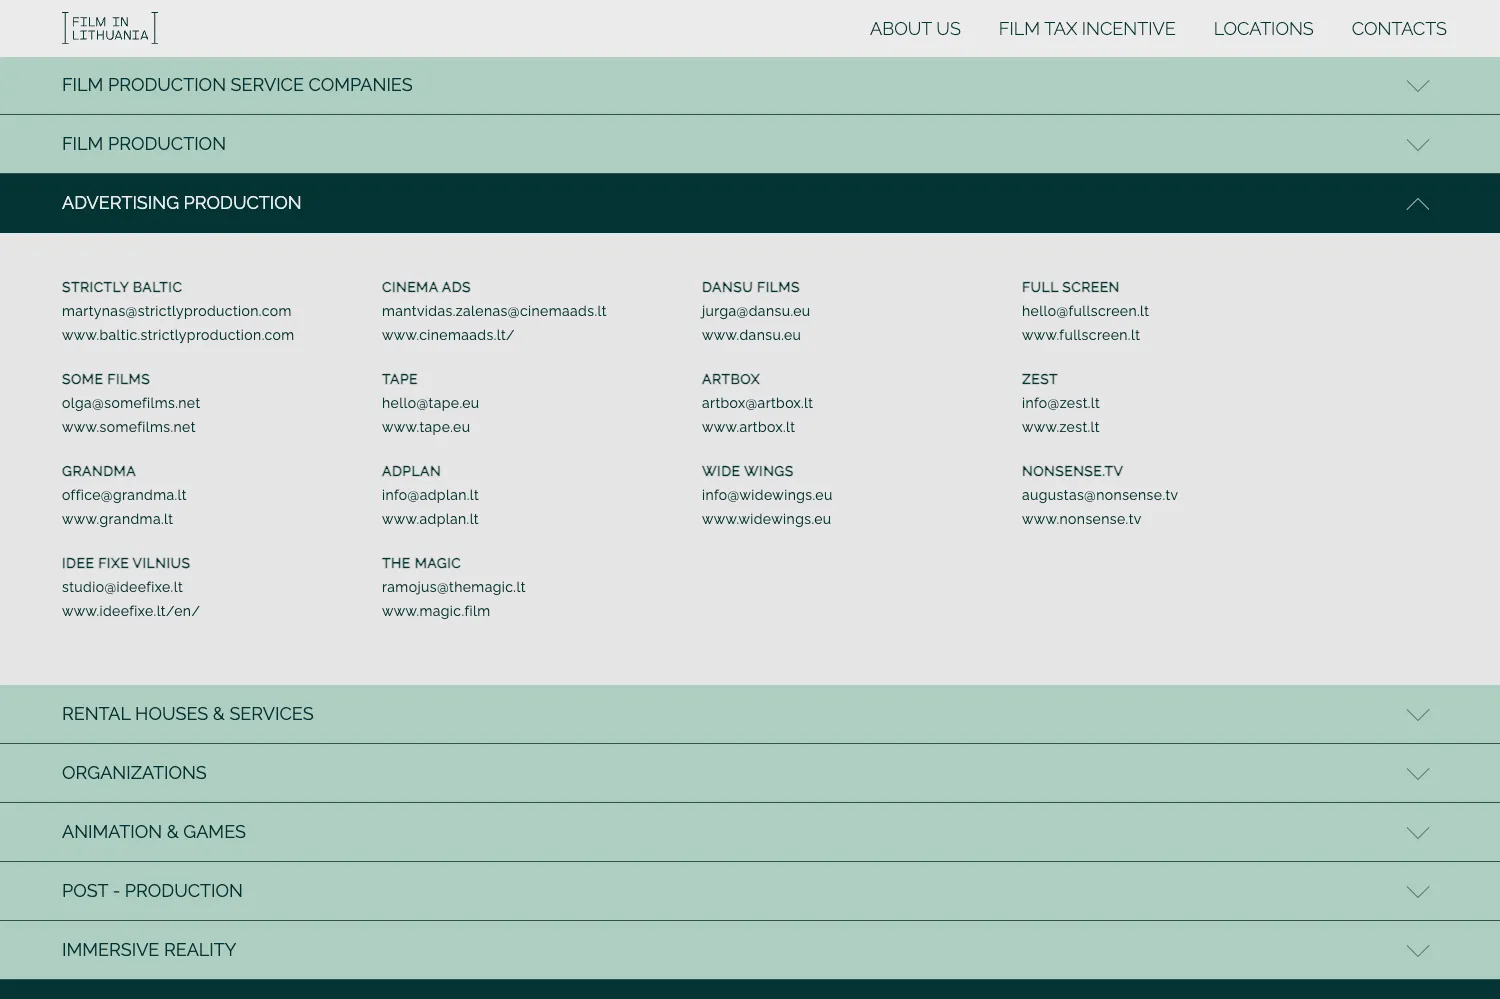Expand the Organizations section chevron
1500x999 pixels.
[x=1417, y=774]
